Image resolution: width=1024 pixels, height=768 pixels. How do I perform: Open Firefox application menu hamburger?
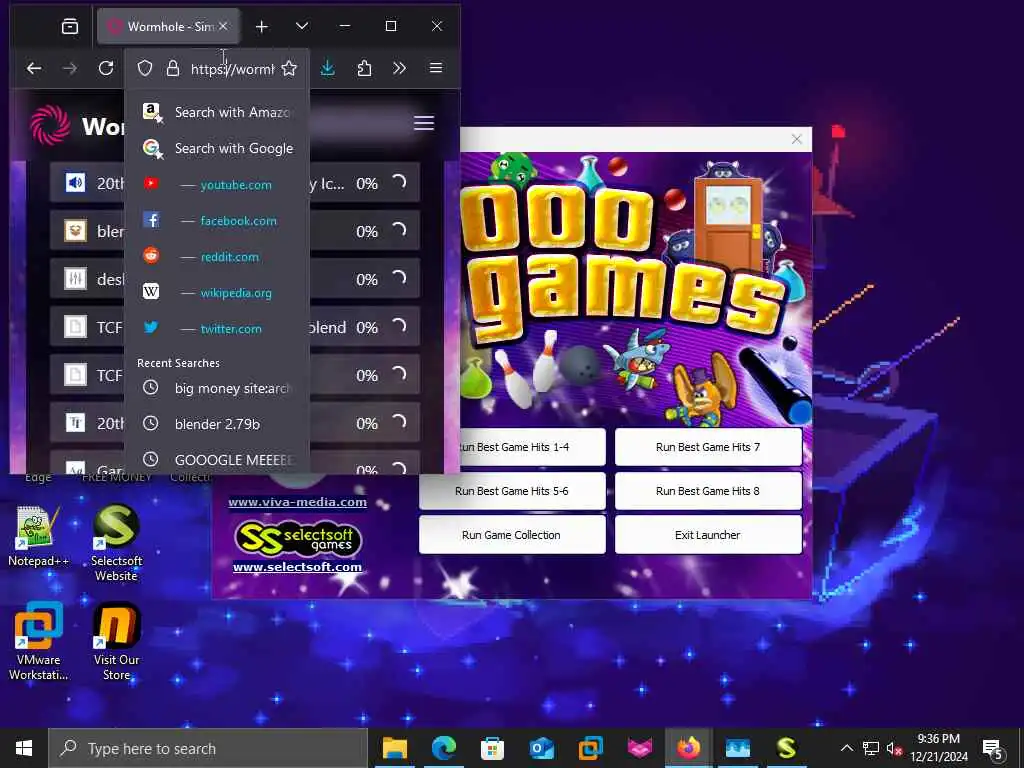pyautogui.click(x=436, y=68)
